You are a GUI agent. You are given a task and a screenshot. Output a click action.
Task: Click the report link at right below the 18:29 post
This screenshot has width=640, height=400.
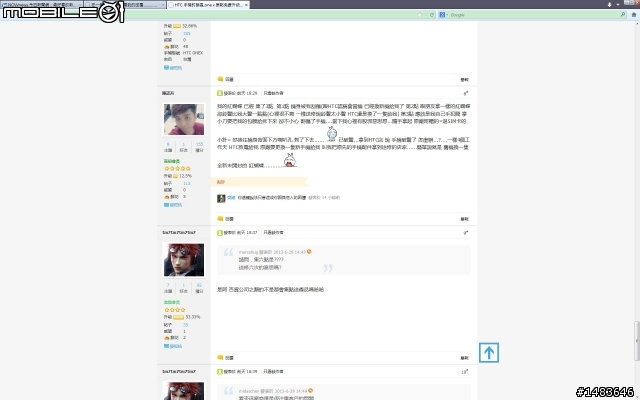point(464,219)
